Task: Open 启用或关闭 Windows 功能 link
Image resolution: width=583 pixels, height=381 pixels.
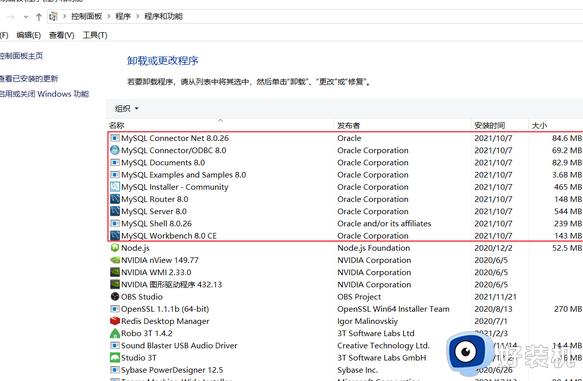Action: coord(44,94)
